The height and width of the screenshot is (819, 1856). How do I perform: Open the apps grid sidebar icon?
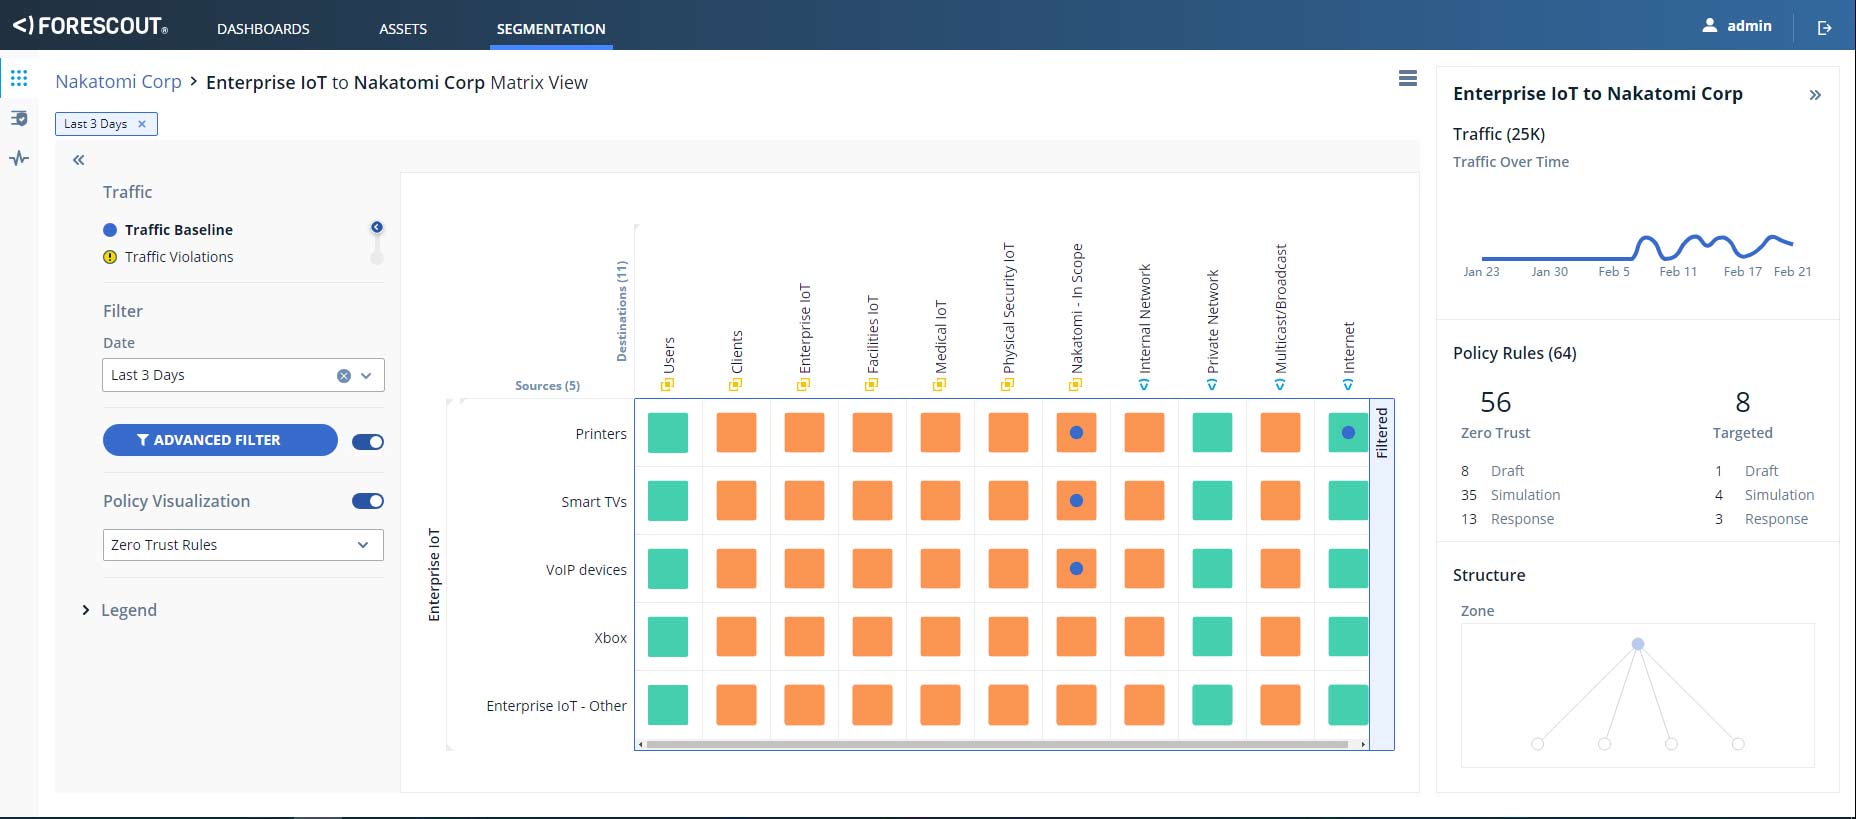click(x=19, y=78)
